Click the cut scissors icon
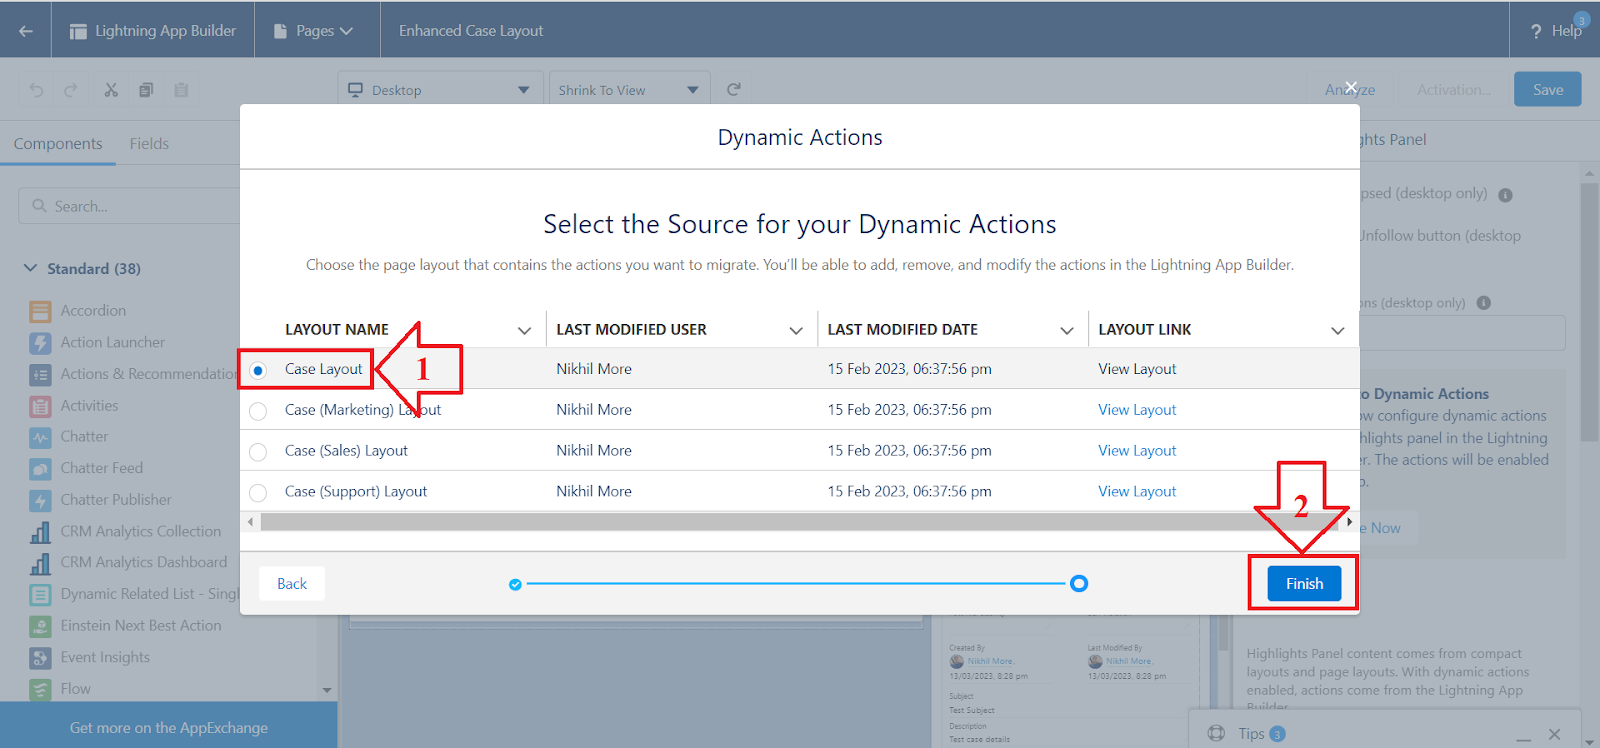The image size is (1600, 748). tap(111, 90)
